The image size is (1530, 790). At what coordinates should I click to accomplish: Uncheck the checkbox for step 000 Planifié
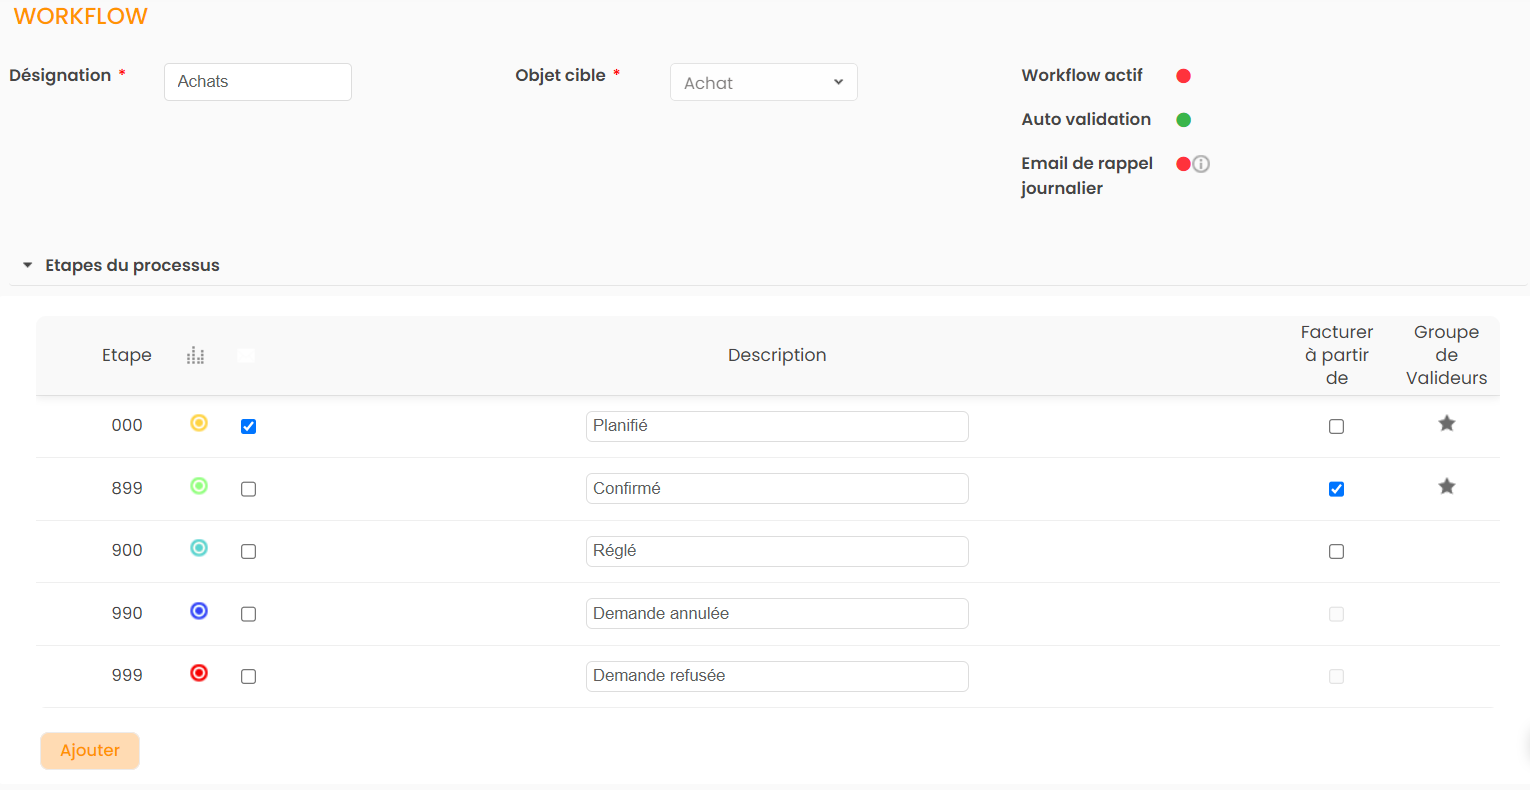click(x=248, y=426)
